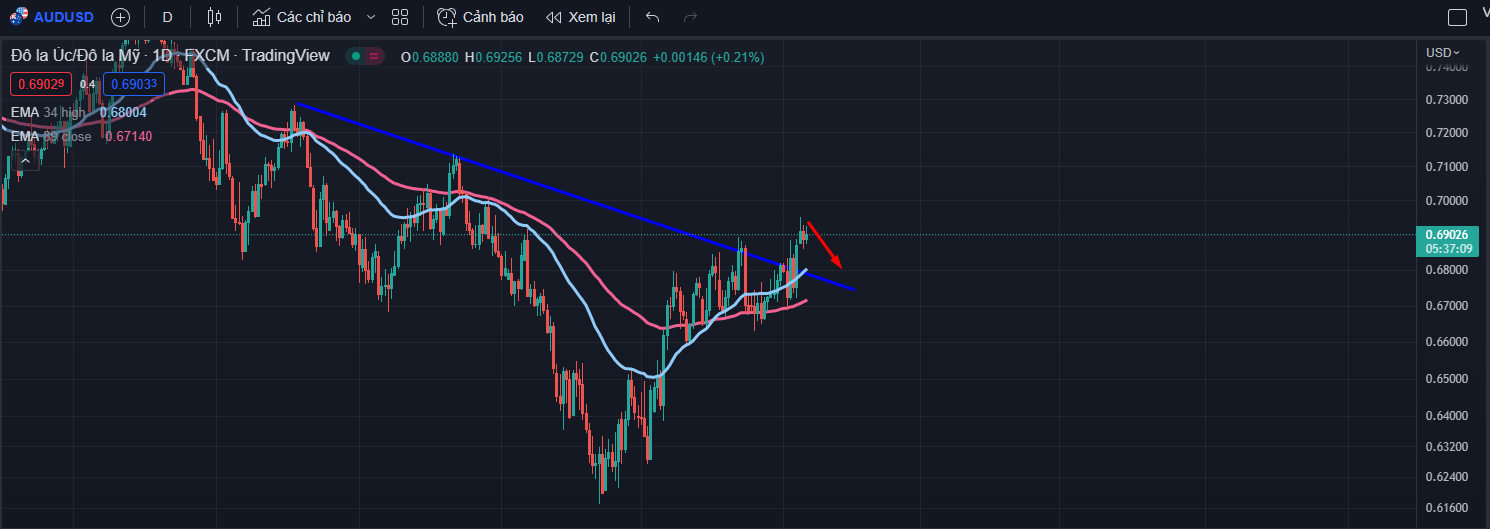Open the indicator templates grid icon

[400, 17]
